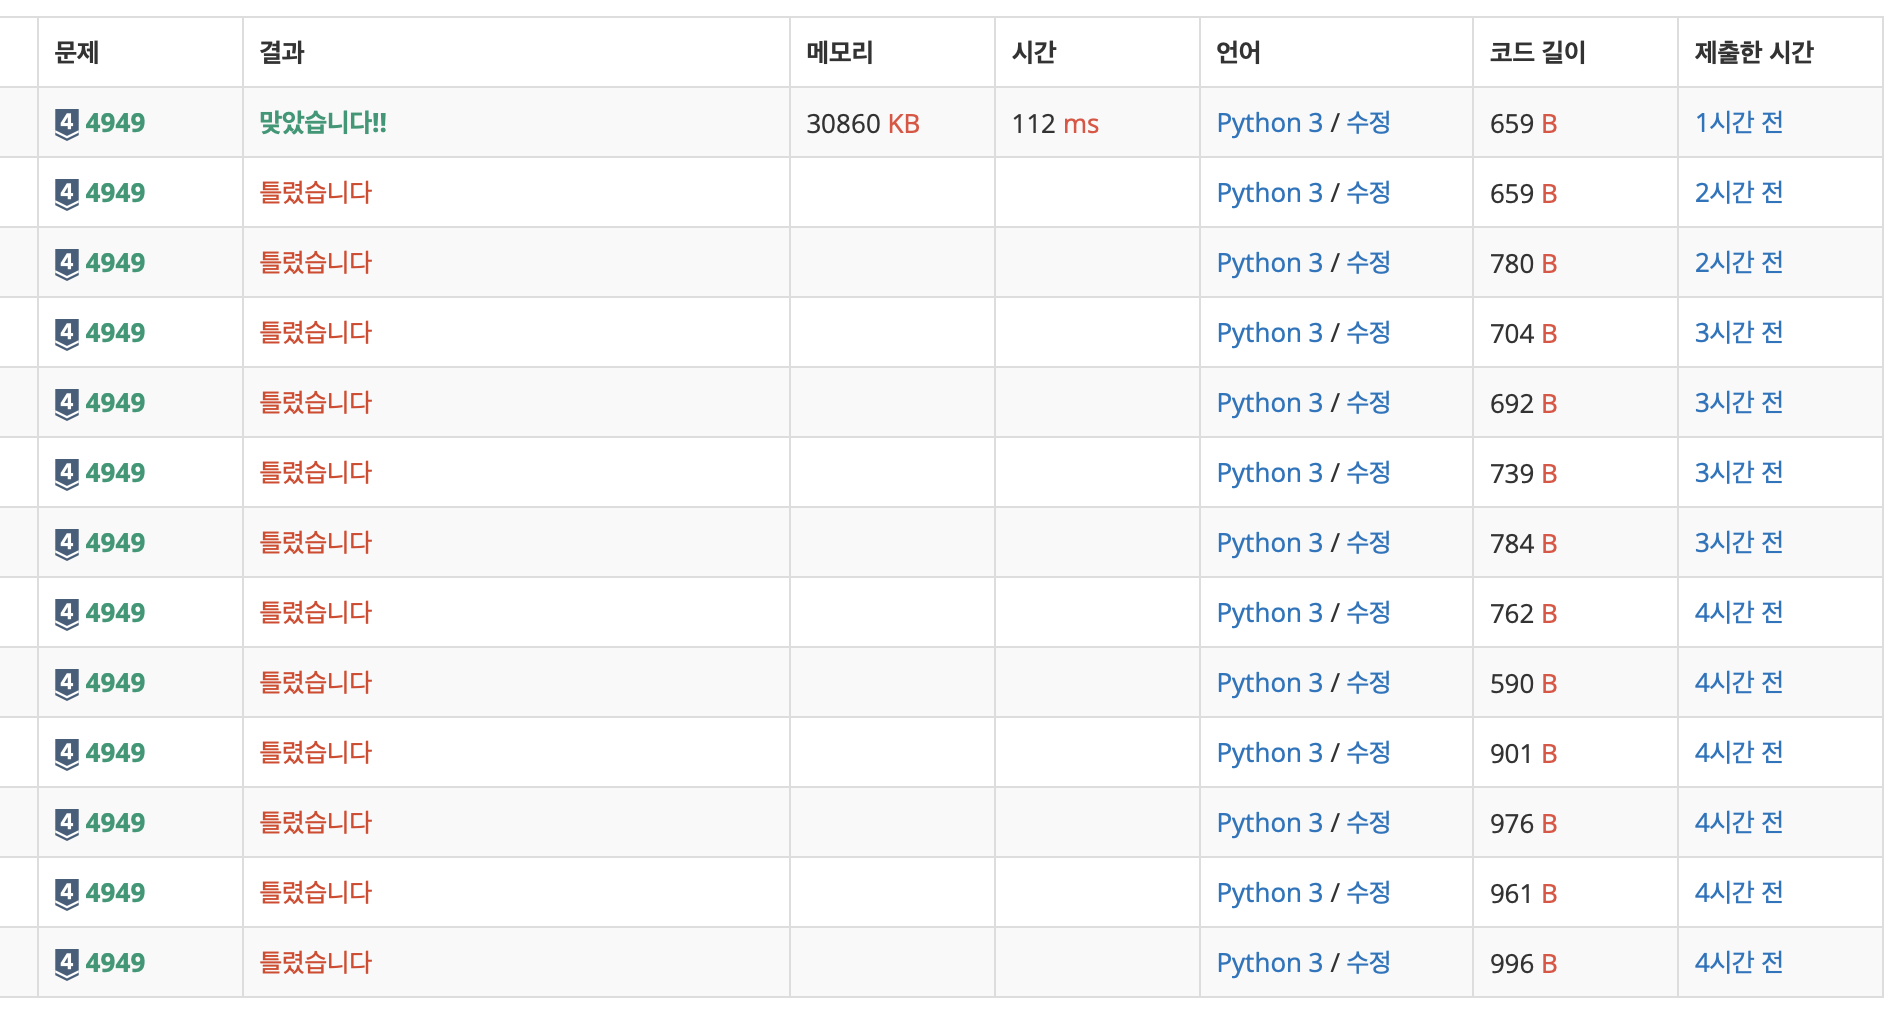1892x1012 pixels.
Task: Click the 3시간 전 link in the 739 B row
Action: pos(1739,473)
